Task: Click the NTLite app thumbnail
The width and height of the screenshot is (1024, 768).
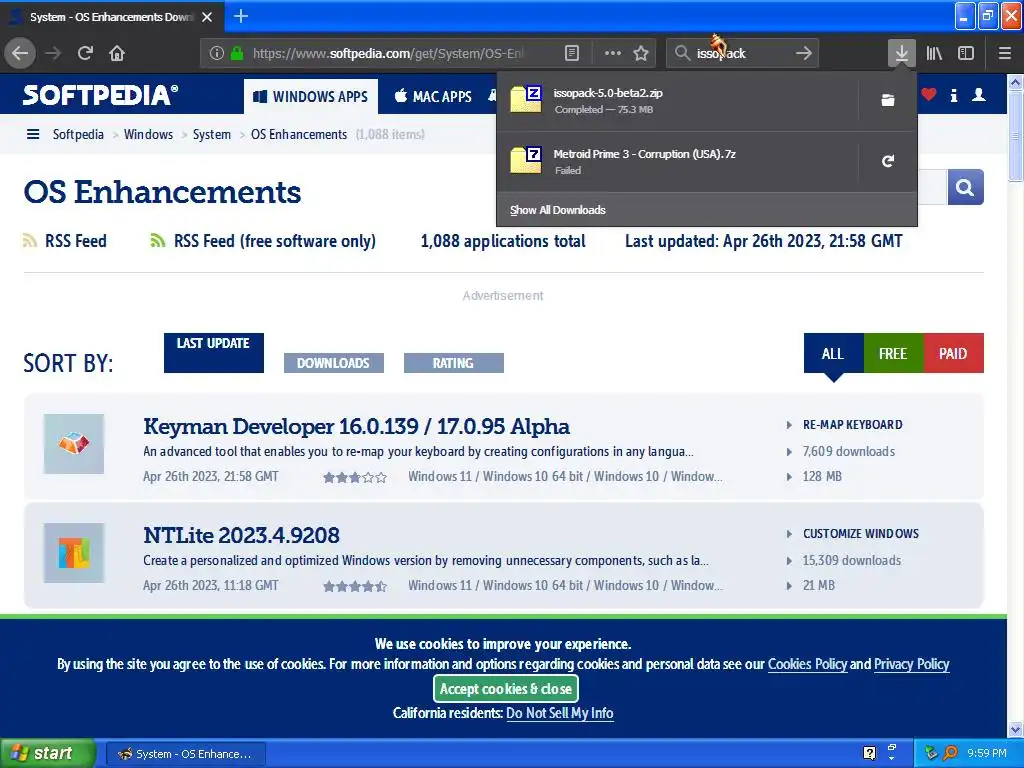Action: click(x=74, y=552)
